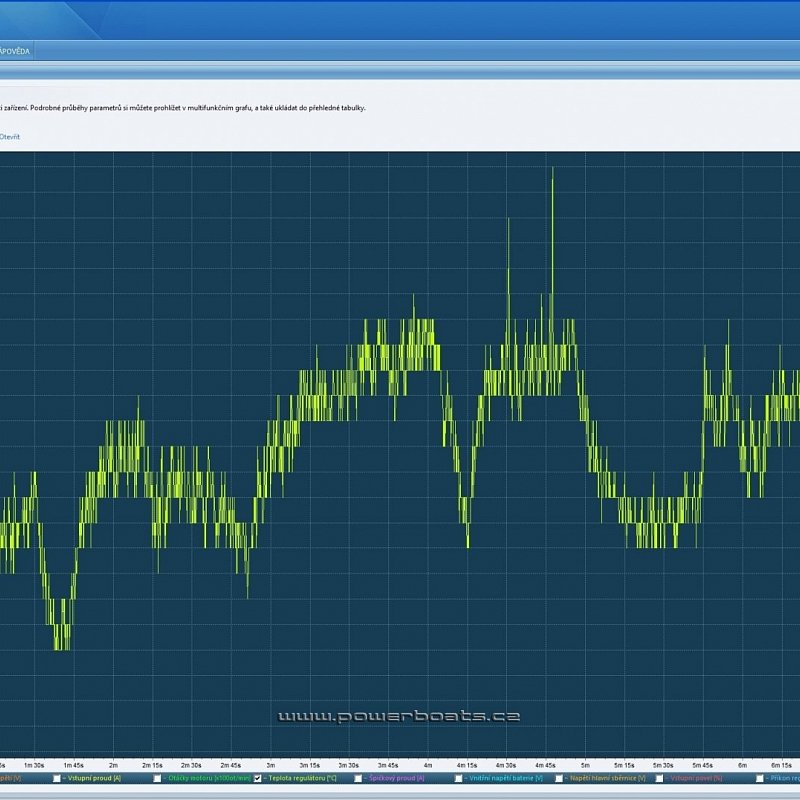
Task: Open the NÁPOVĚDA menu
Action: point(14,50)
